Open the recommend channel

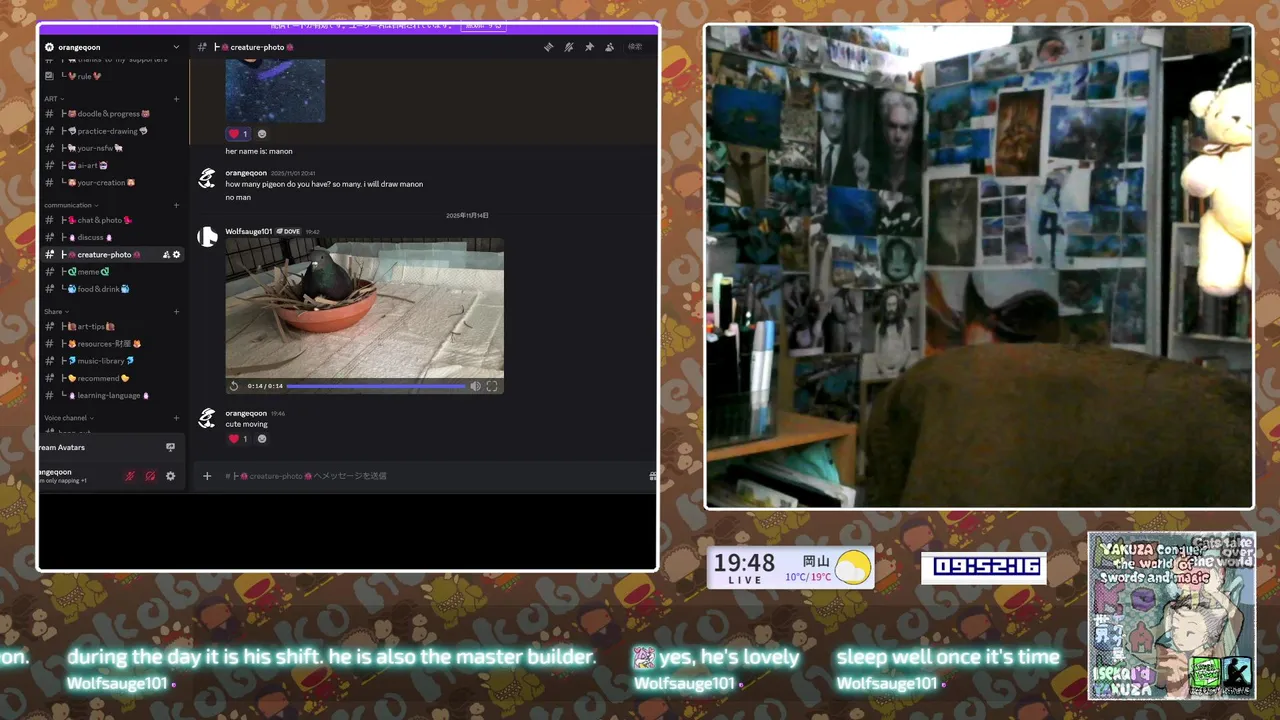[112, 378]
